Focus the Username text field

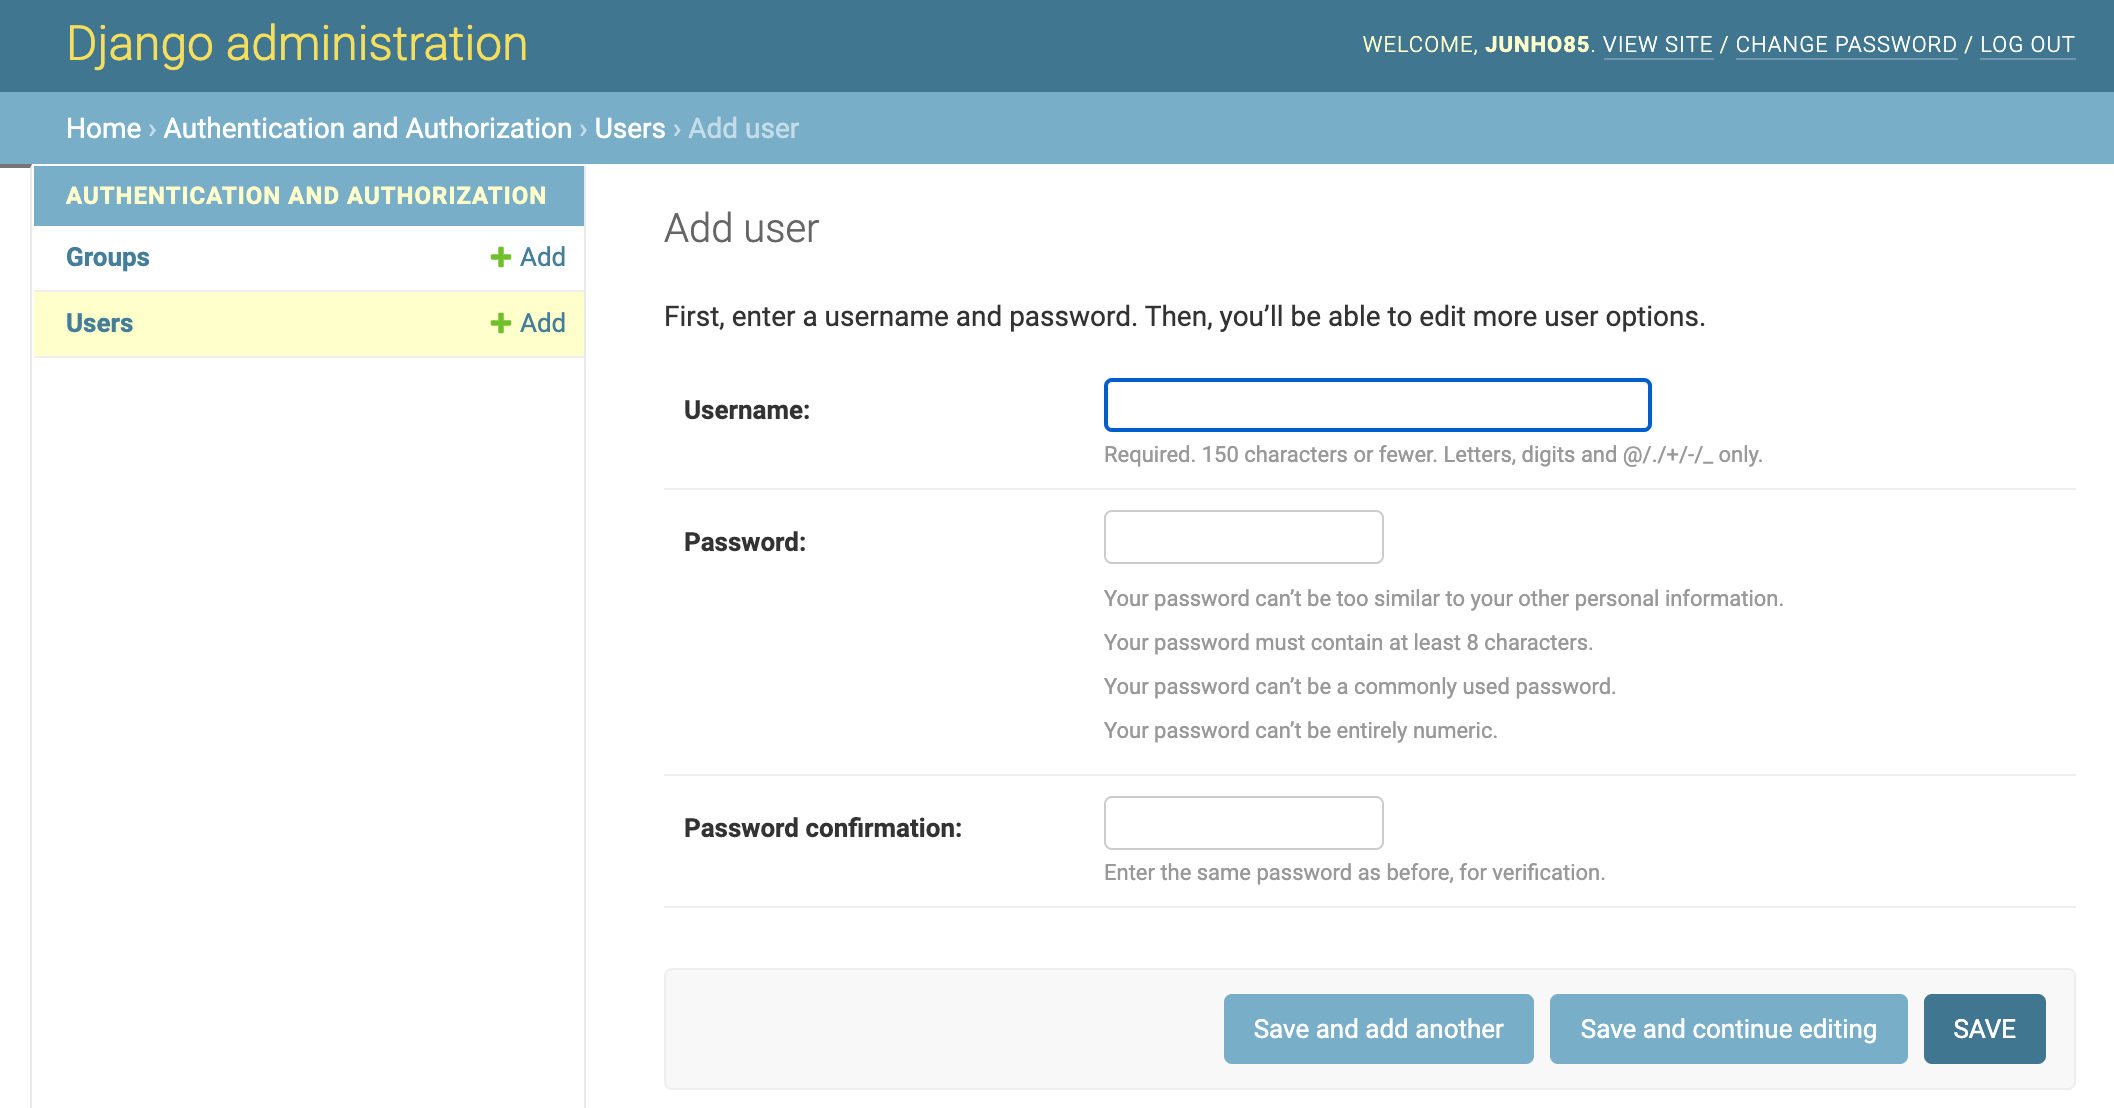coord(1376,405)
